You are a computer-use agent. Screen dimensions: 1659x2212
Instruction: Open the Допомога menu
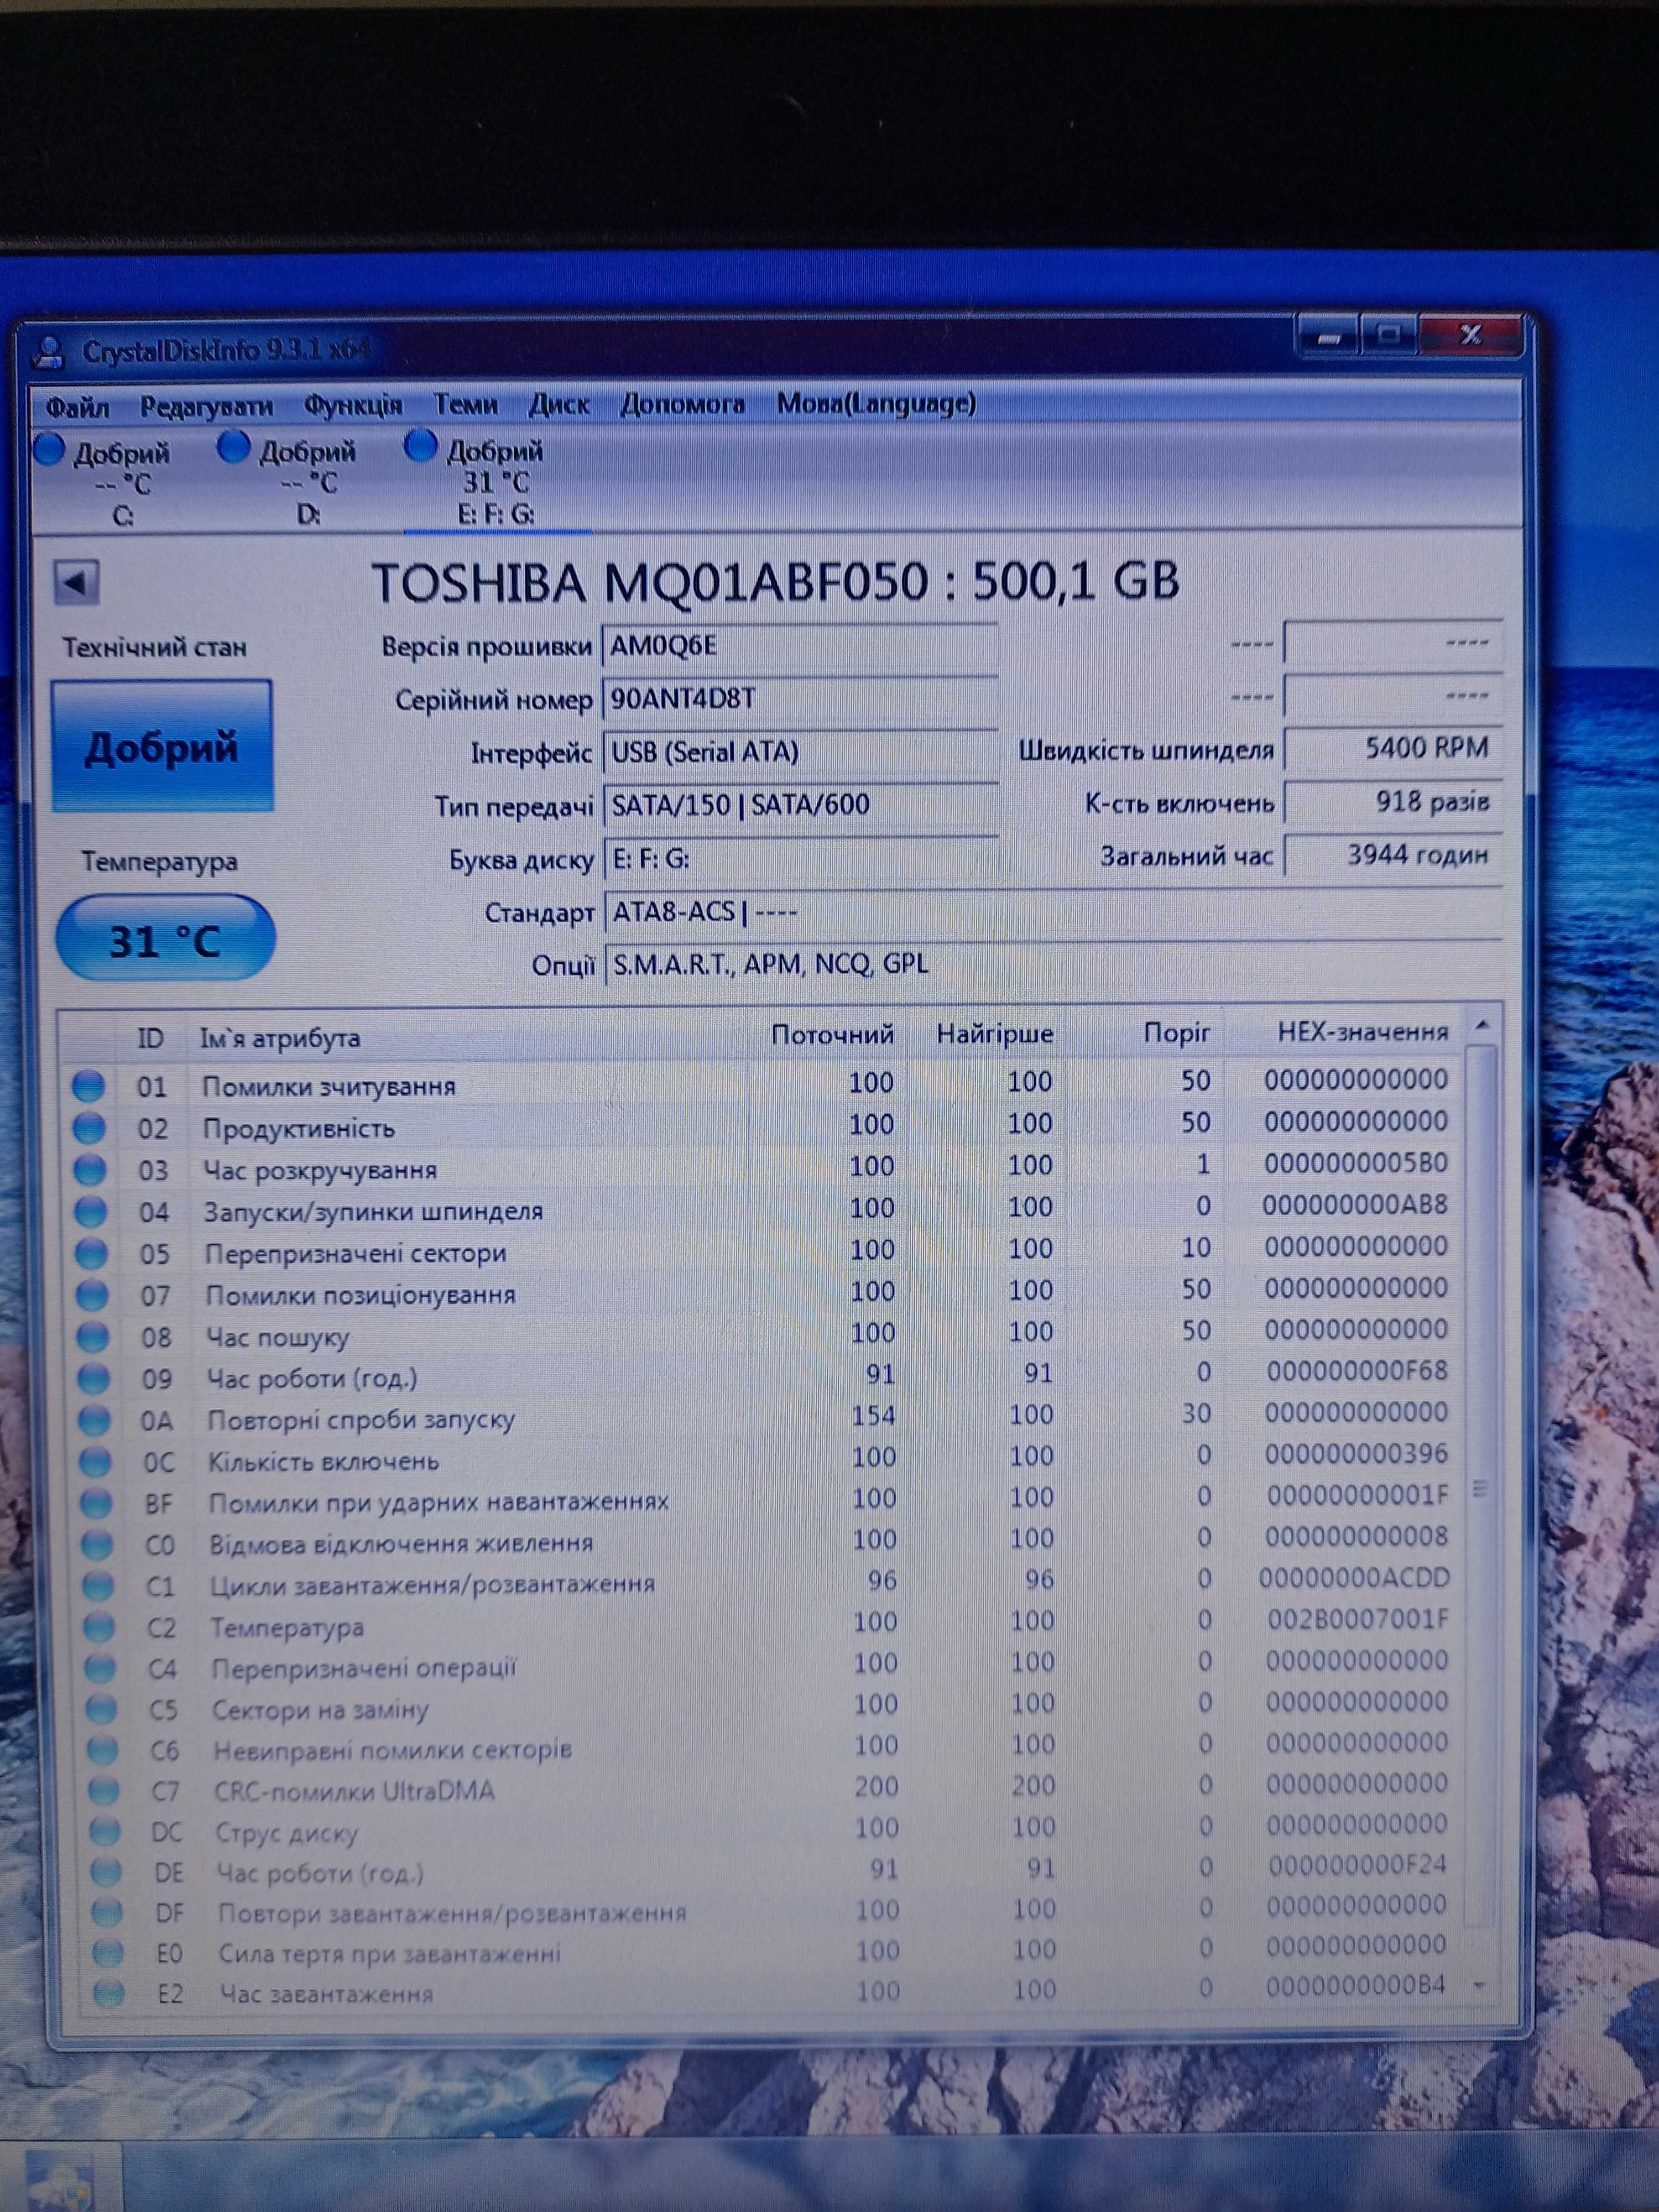(682, 404)
